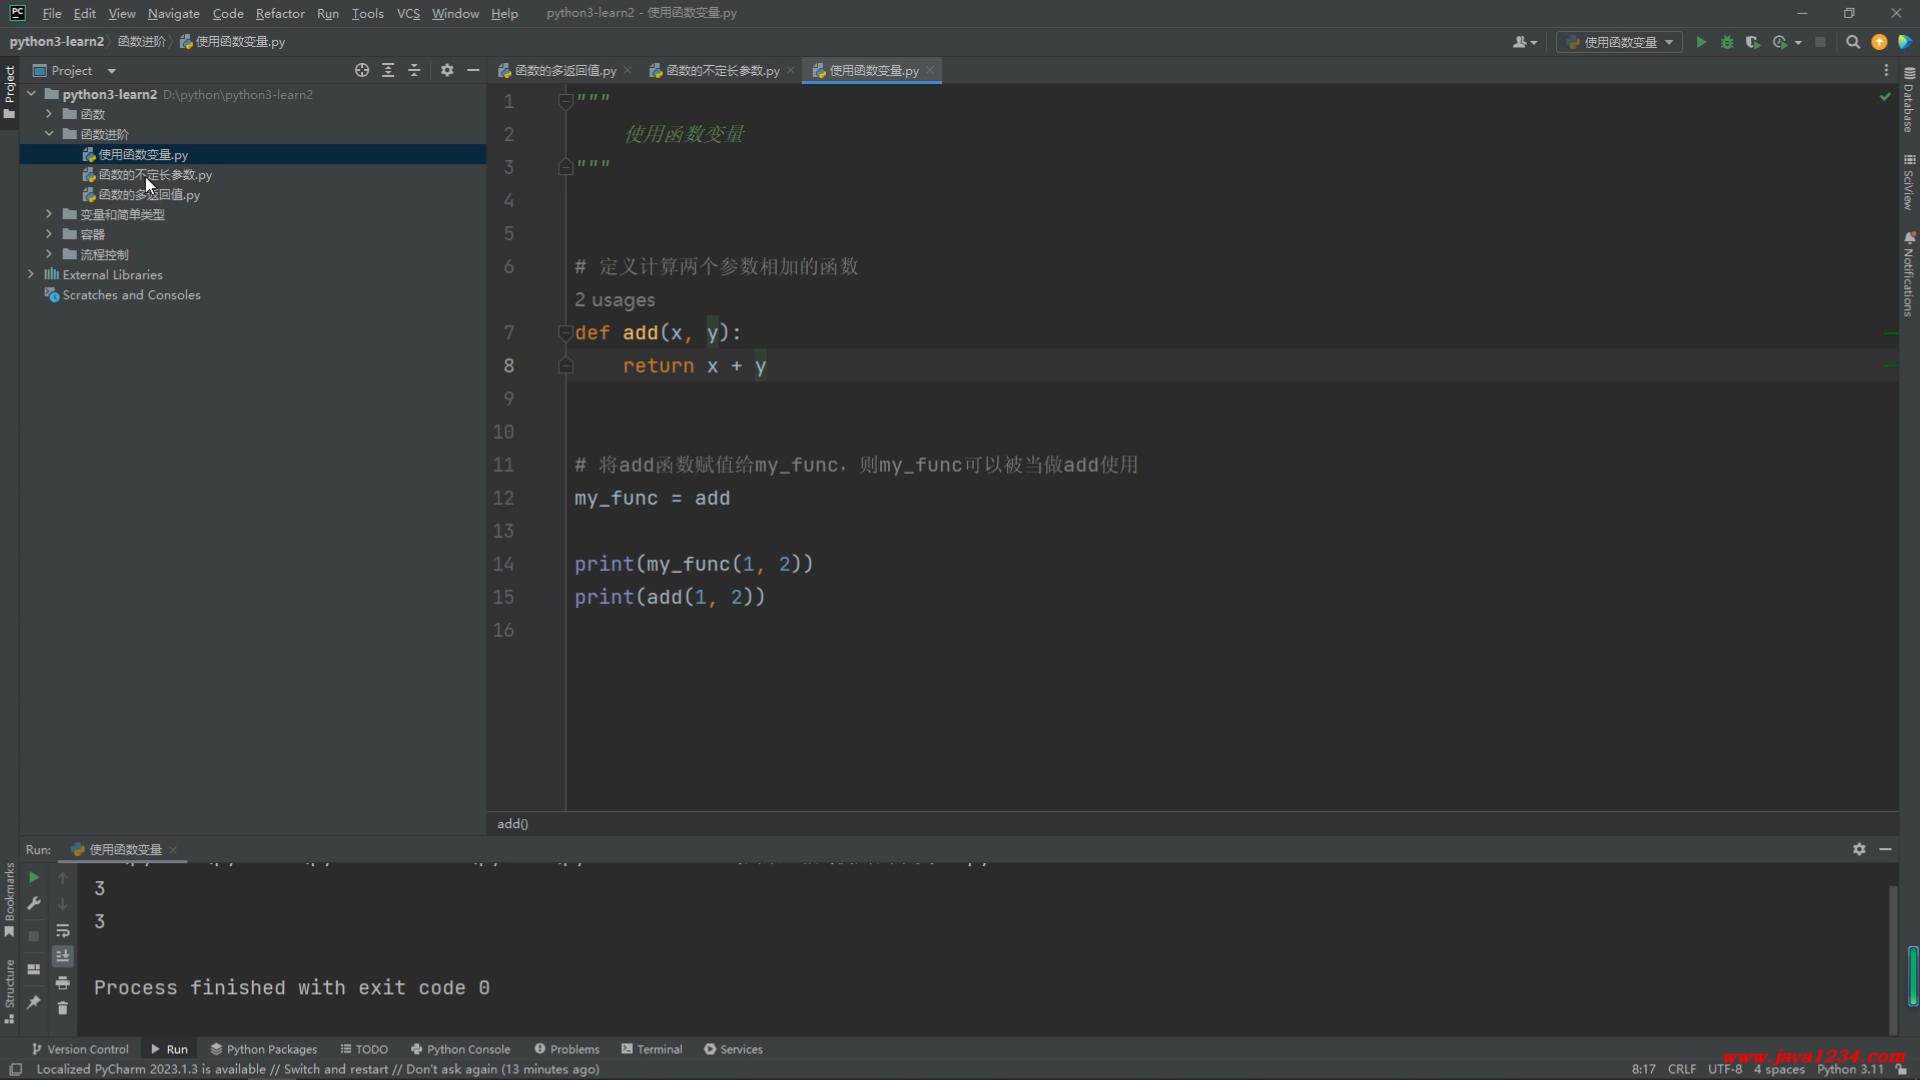
Task: Open Bookmarks side tool window
Action: click(9, 900)
